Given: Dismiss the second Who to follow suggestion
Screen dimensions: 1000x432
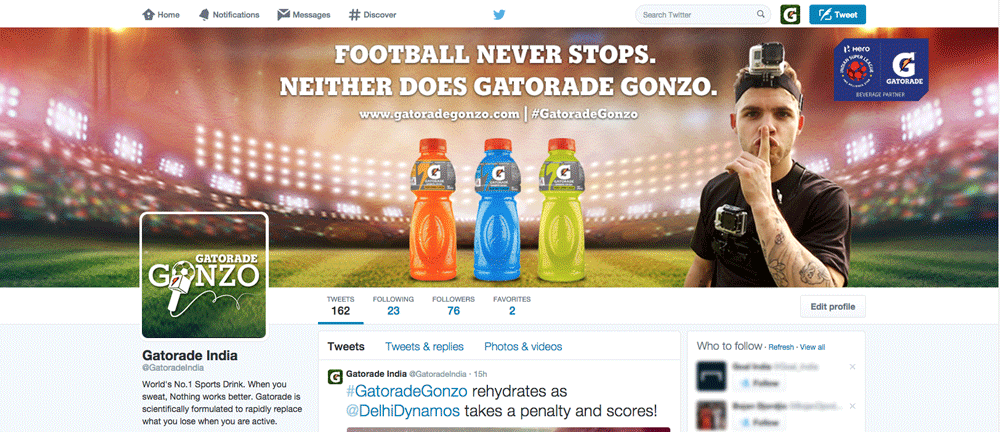Looking at the screenshot, I should click(852, 405).
